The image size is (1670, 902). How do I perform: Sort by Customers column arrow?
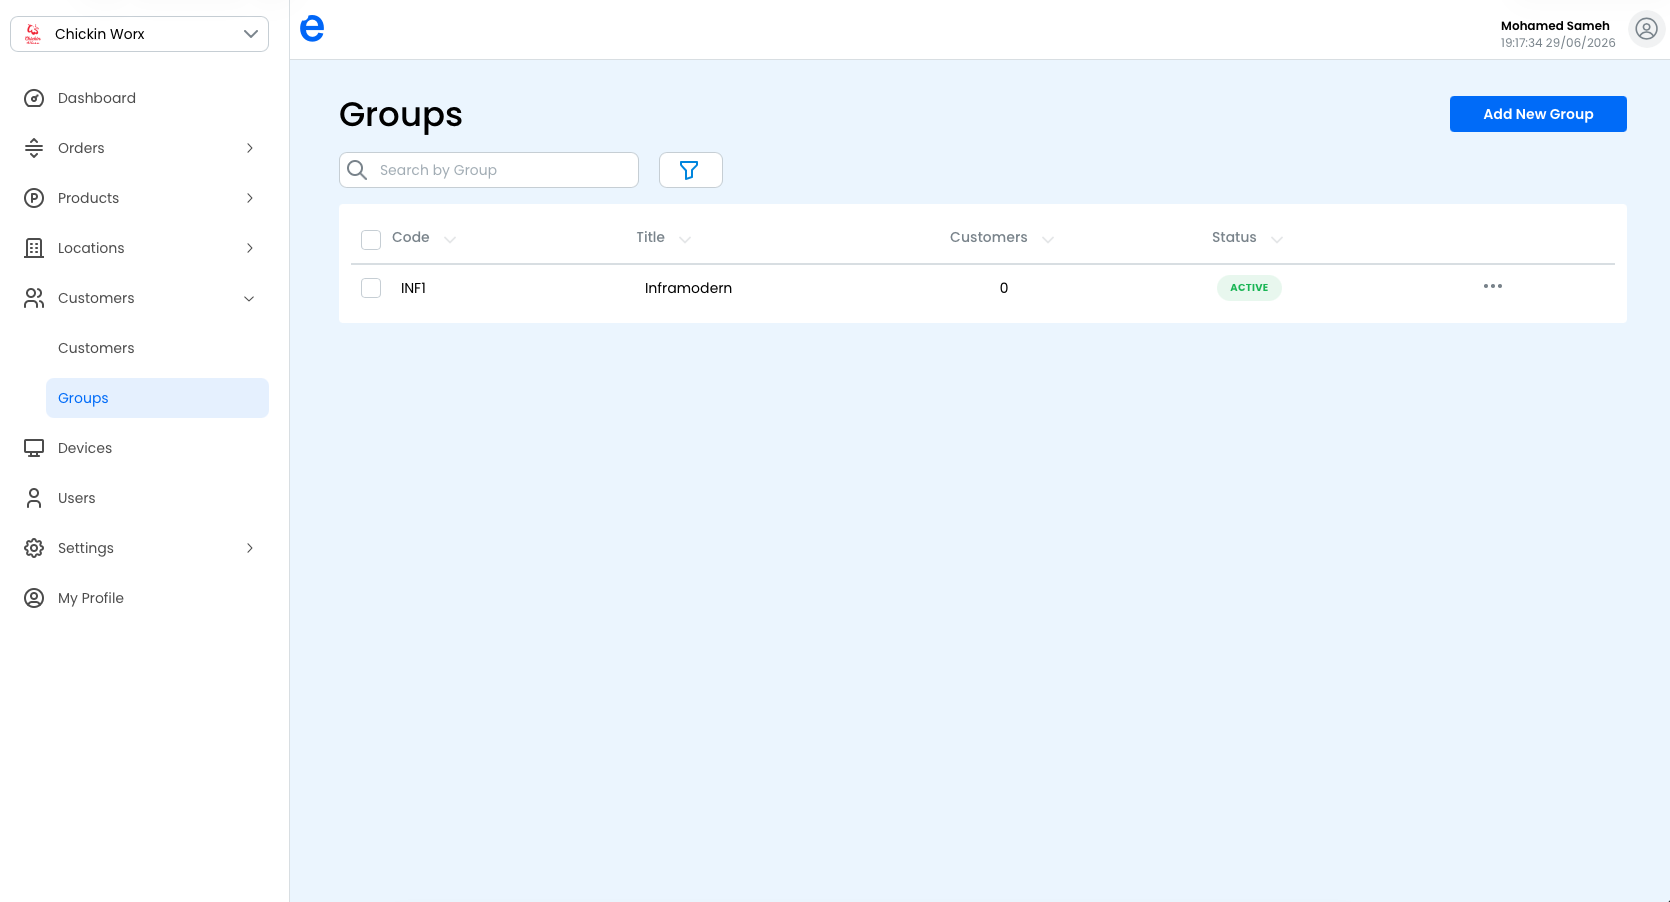[x=1048, y=239]
